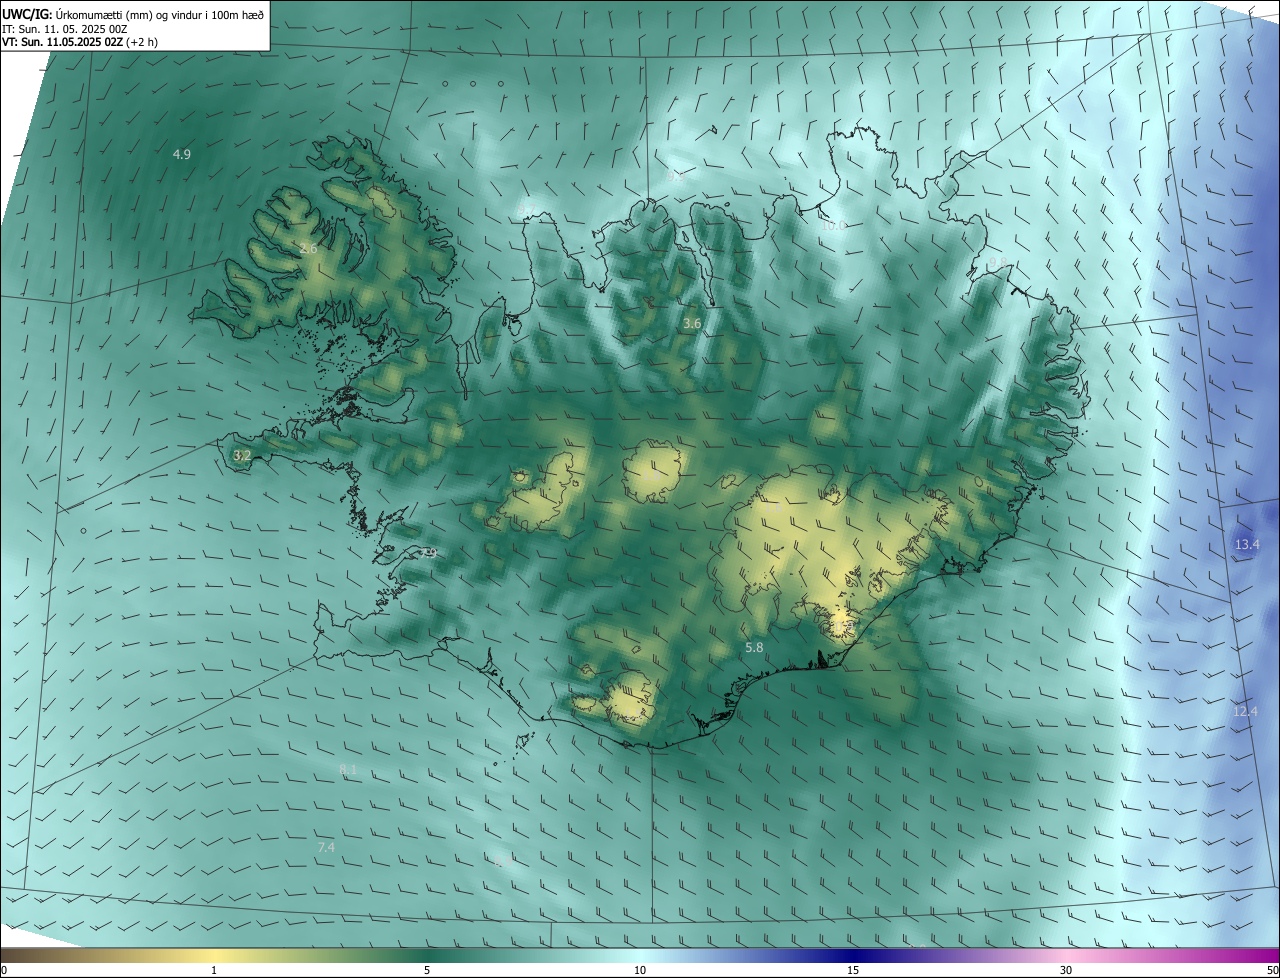The width and height of the screenshot is (1280, 978).
Task: Click the 2.6 value label over the Westfjords
Action: (x=308, y=248)
